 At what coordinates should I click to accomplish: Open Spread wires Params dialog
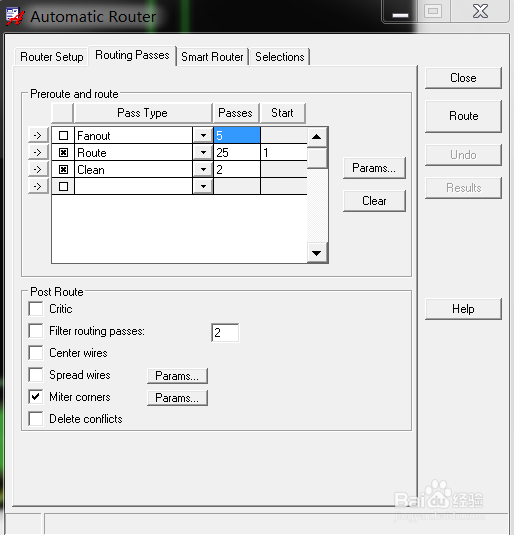[x=177, y=376]
